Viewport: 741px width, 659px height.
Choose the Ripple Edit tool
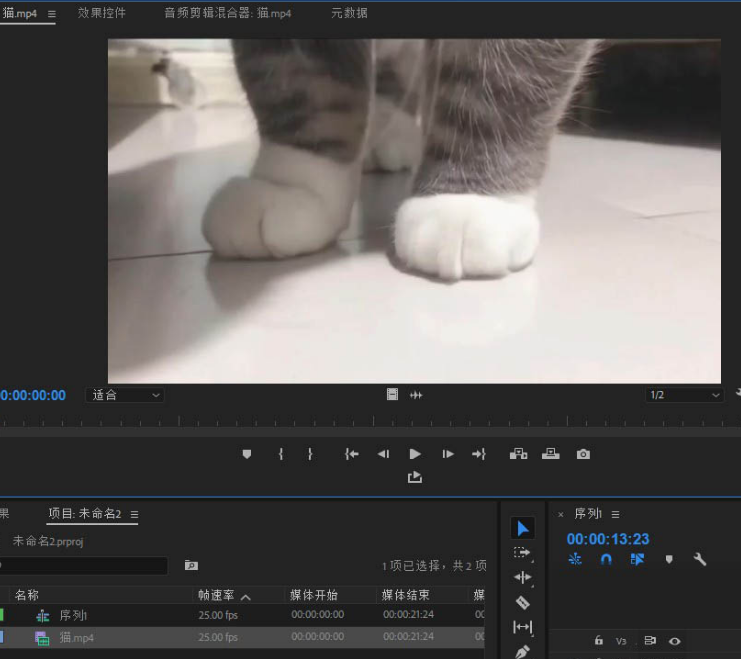[522, 577]
